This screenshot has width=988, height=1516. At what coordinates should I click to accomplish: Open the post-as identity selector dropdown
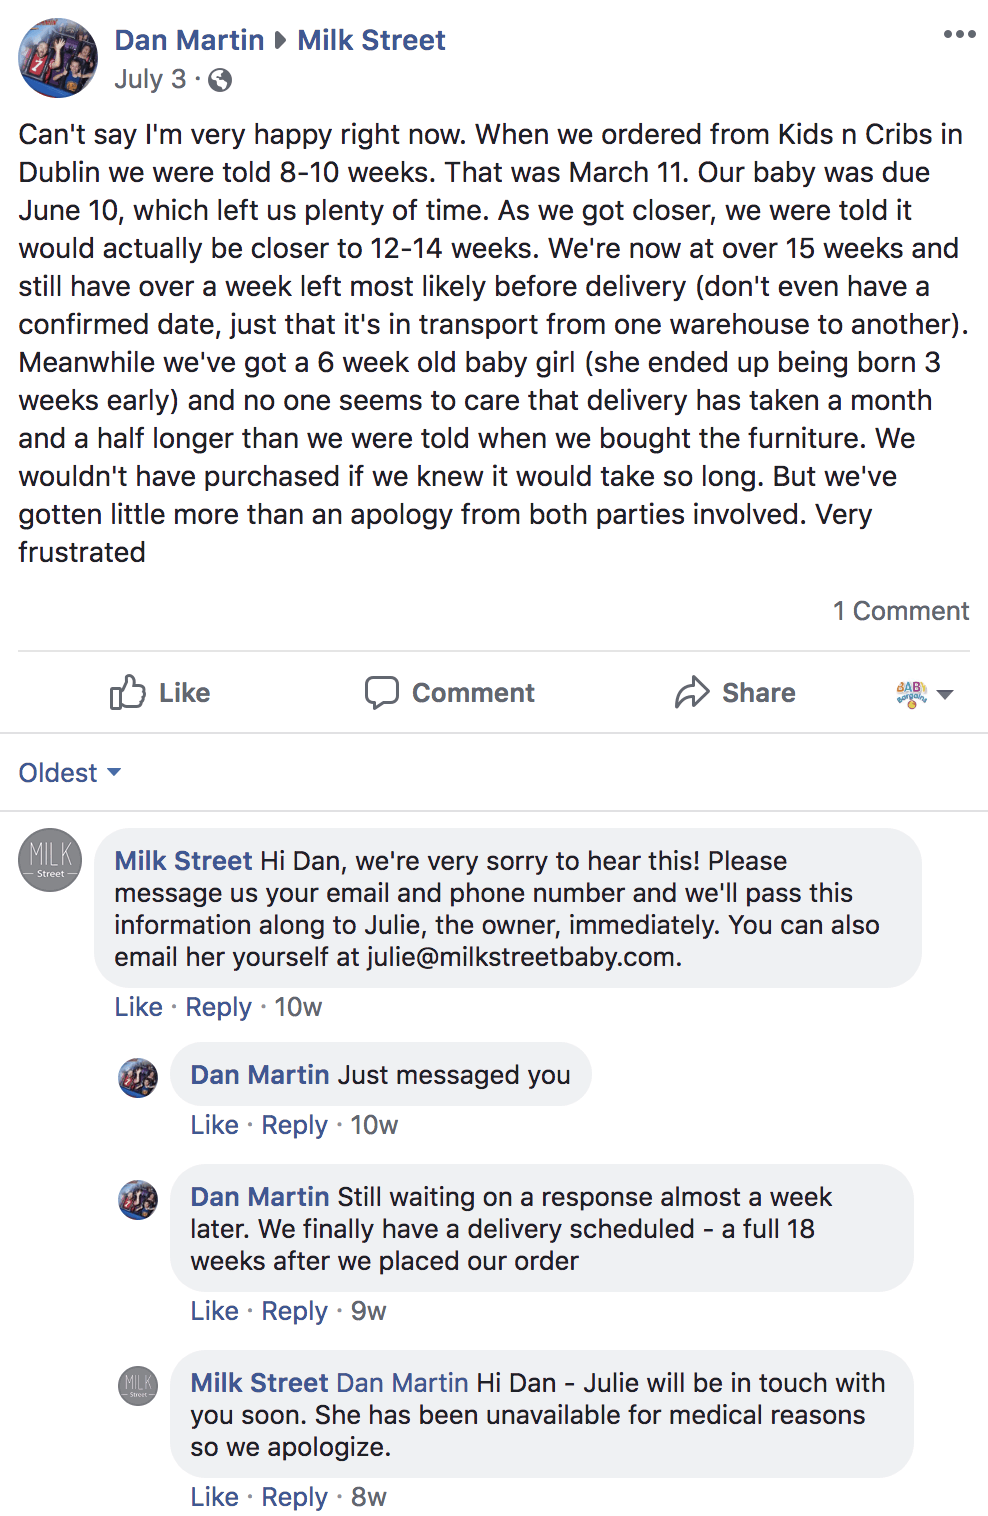point(924,693)
